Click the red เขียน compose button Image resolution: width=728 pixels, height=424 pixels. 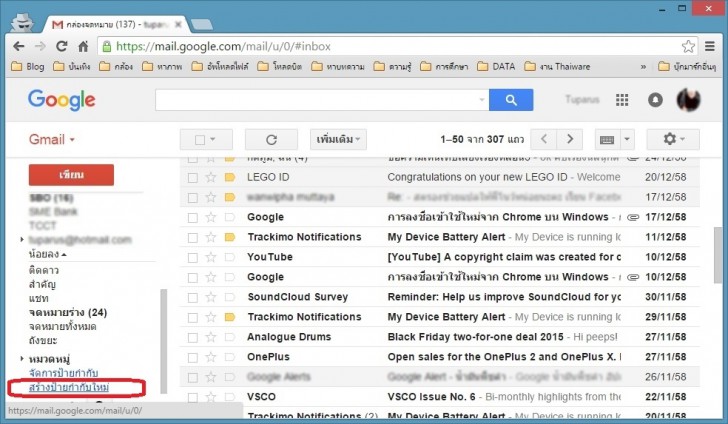click(x=71, y=175)
